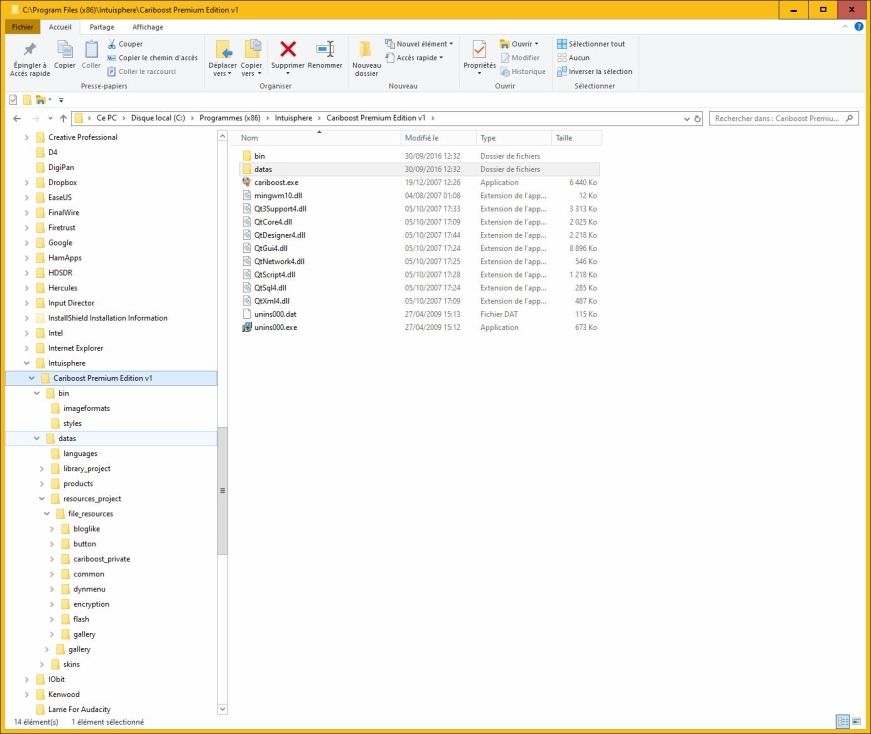Go up one folder level arrow

tap(63, 118)
